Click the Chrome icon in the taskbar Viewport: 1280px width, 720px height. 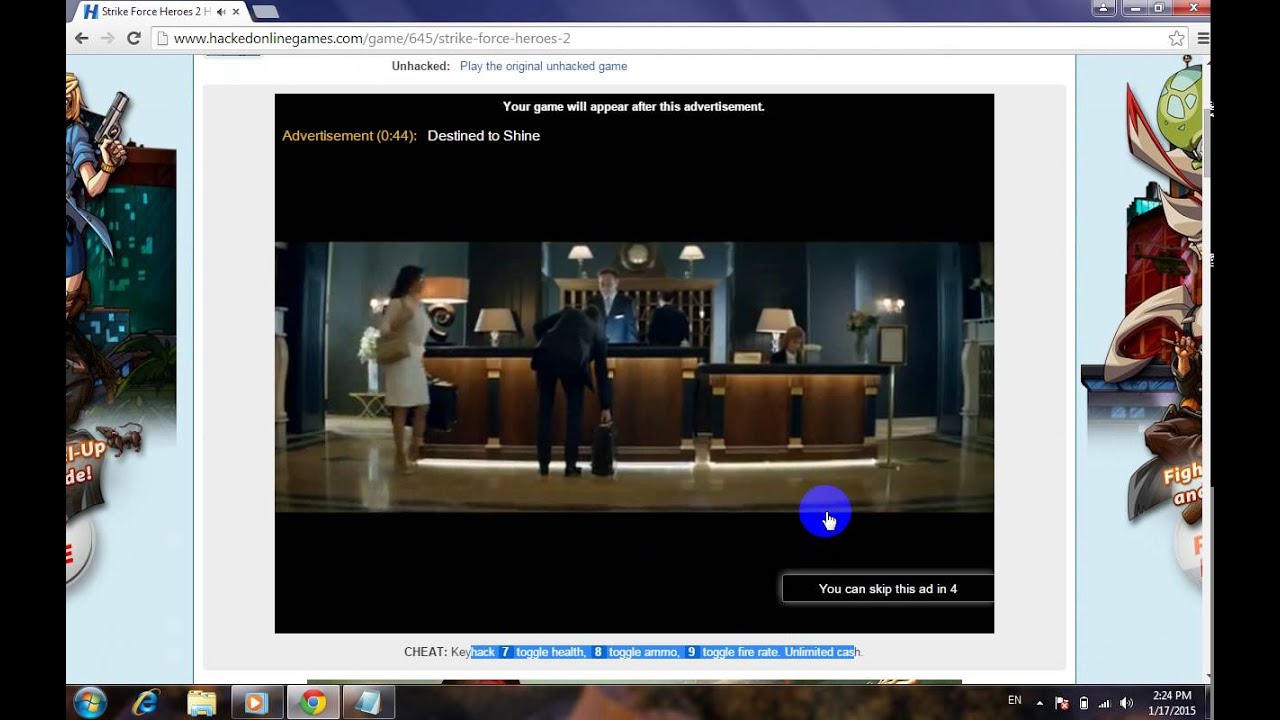click(x=313, y=703)
